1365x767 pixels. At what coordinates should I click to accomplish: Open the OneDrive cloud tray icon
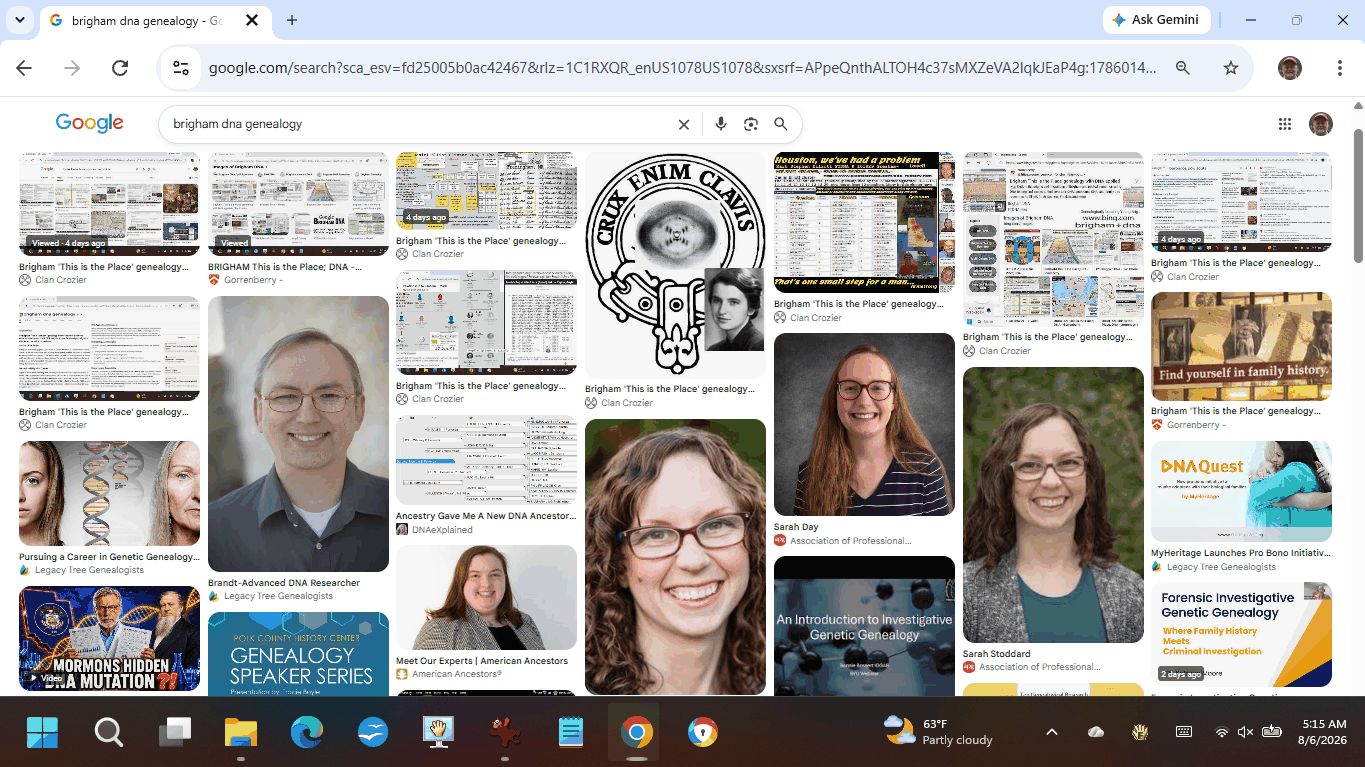(1096, 732)
